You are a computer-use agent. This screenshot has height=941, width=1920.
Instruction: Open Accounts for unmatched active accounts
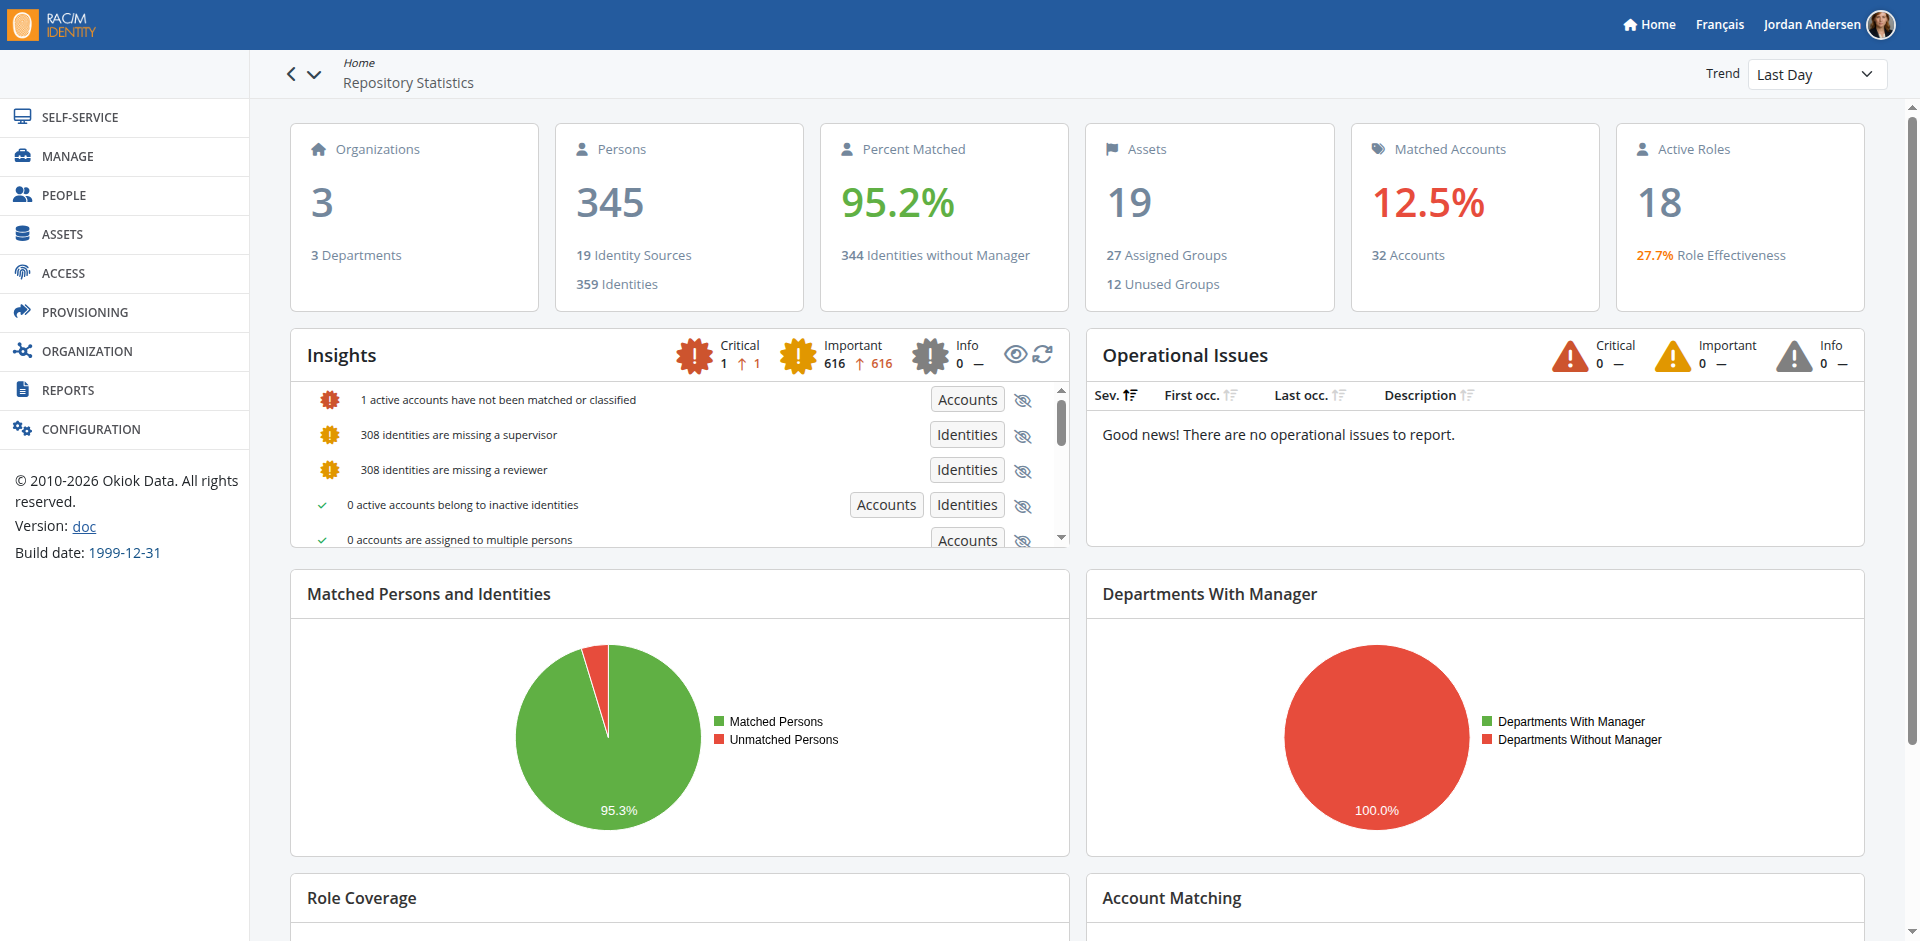tap(967, 399)
